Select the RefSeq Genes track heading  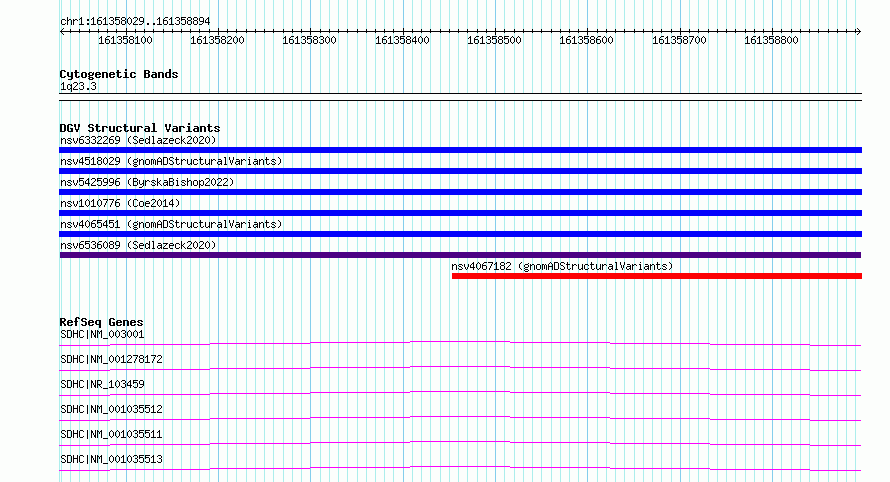click(x=101, y=322)
